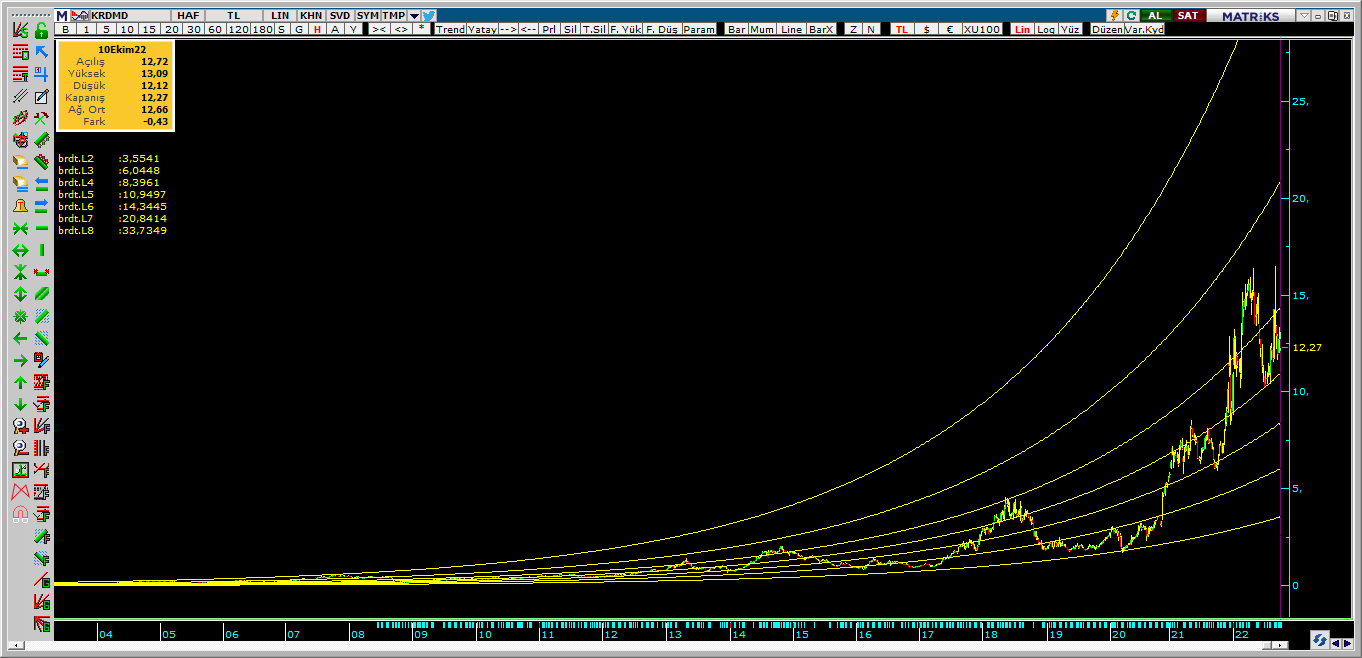Open the KHN menu
The width and height of the screenshot is (1362, 658).
coord(311,16)
